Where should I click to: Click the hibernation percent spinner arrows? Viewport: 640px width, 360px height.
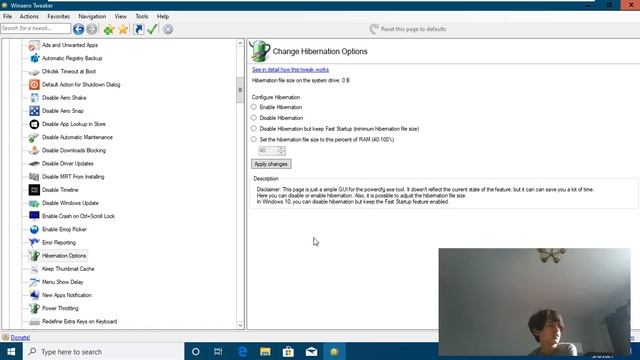tap(281, 151)
